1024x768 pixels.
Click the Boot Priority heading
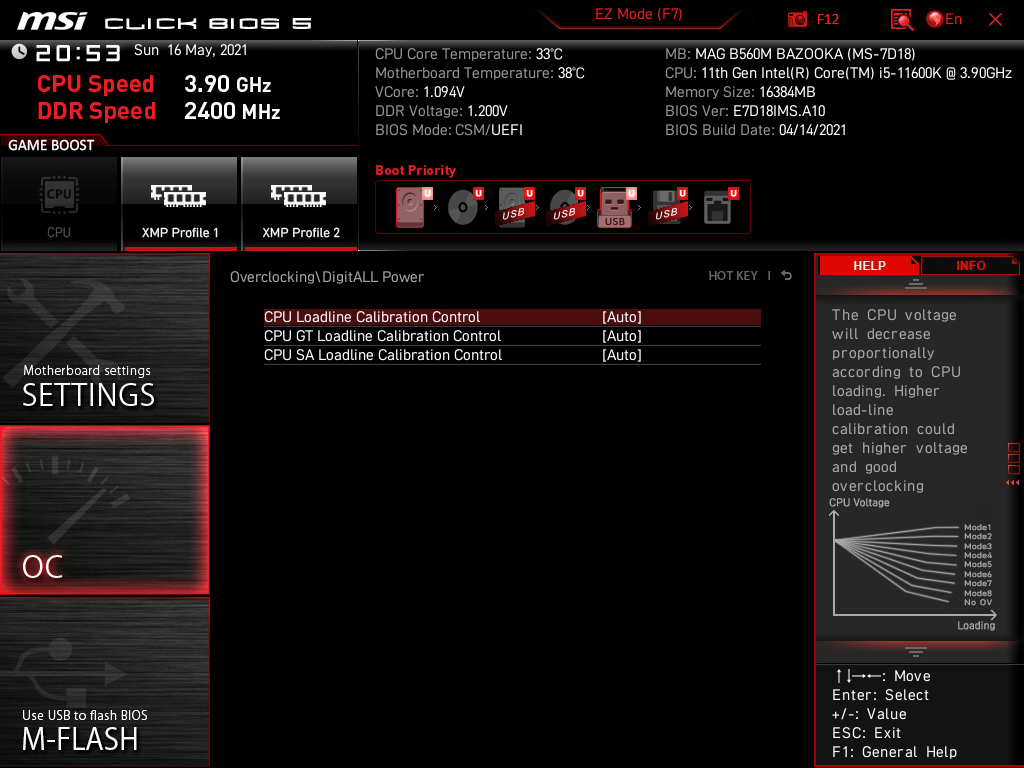pos(415,170)
